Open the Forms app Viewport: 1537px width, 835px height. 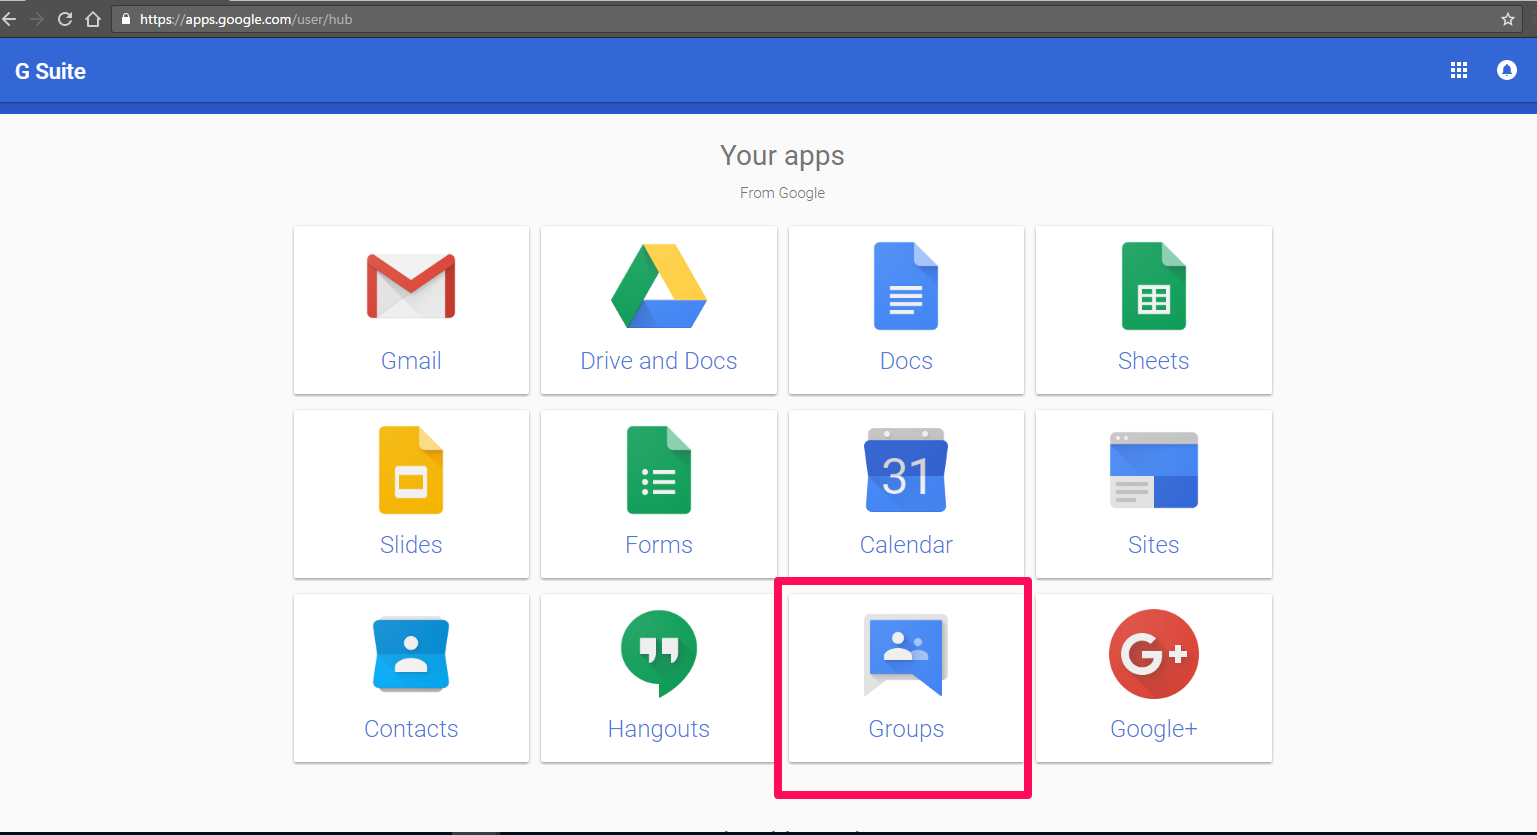658,494
